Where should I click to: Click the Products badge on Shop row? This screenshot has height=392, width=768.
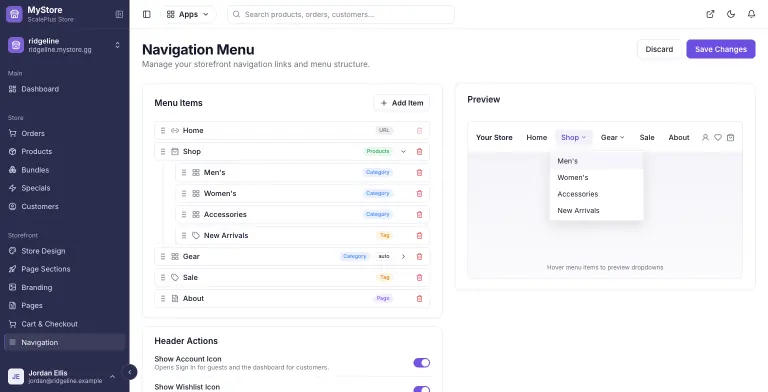click(x=378, y=151)
